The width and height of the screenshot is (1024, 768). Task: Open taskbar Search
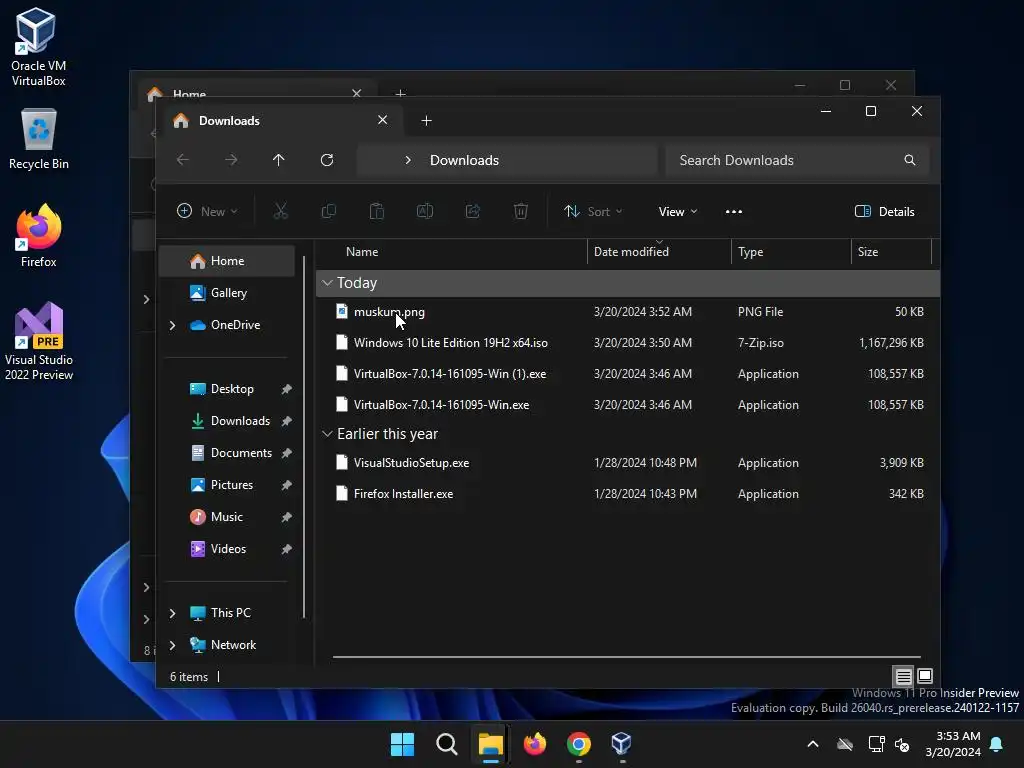pos(447,744)
